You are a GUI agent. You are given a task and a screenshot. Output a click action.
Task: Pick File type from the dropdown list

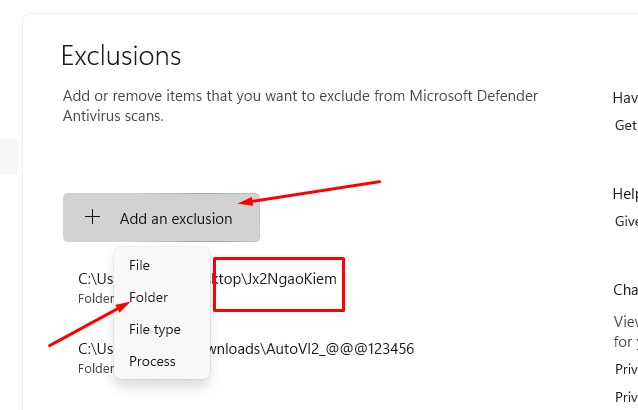(x=154, y=329)
